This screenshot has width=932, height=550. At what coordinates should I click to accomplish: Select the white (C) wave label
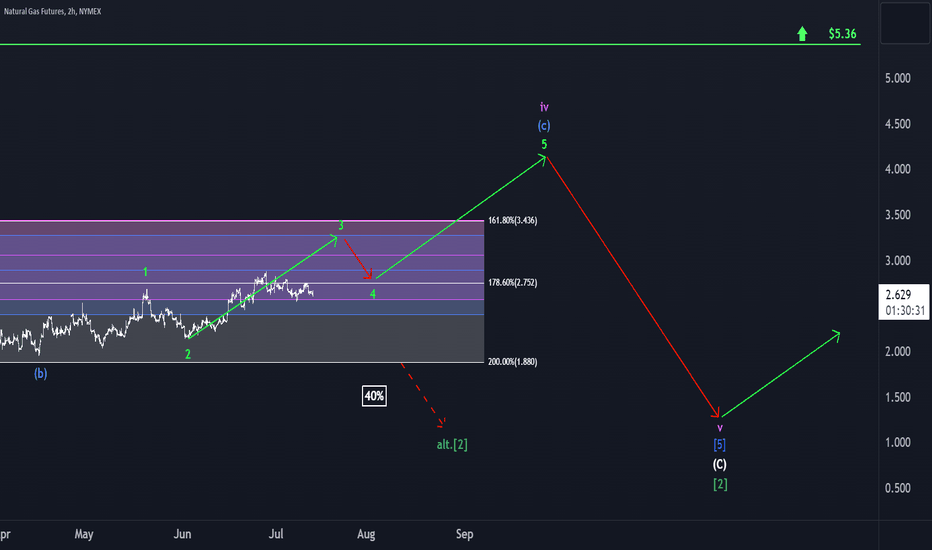pyautogui.click(x=720, y=464)
